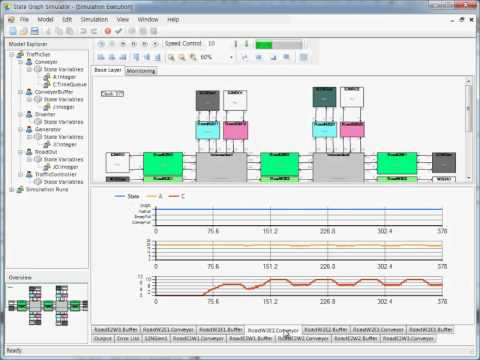The width and height of the screenshot is (480, 360).
Task: Click the Save disk toolbar icon
Action: (35, 31)
